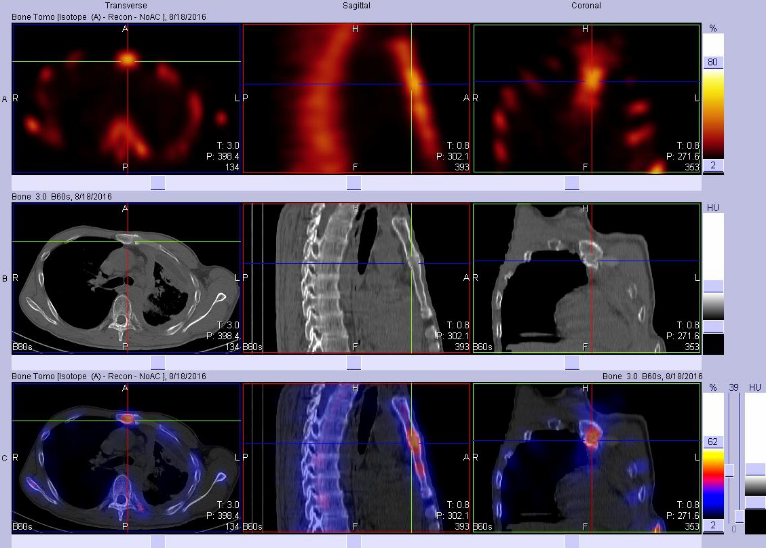
Task: Click the row A coronal SPECT view
Action: point(586,100)
